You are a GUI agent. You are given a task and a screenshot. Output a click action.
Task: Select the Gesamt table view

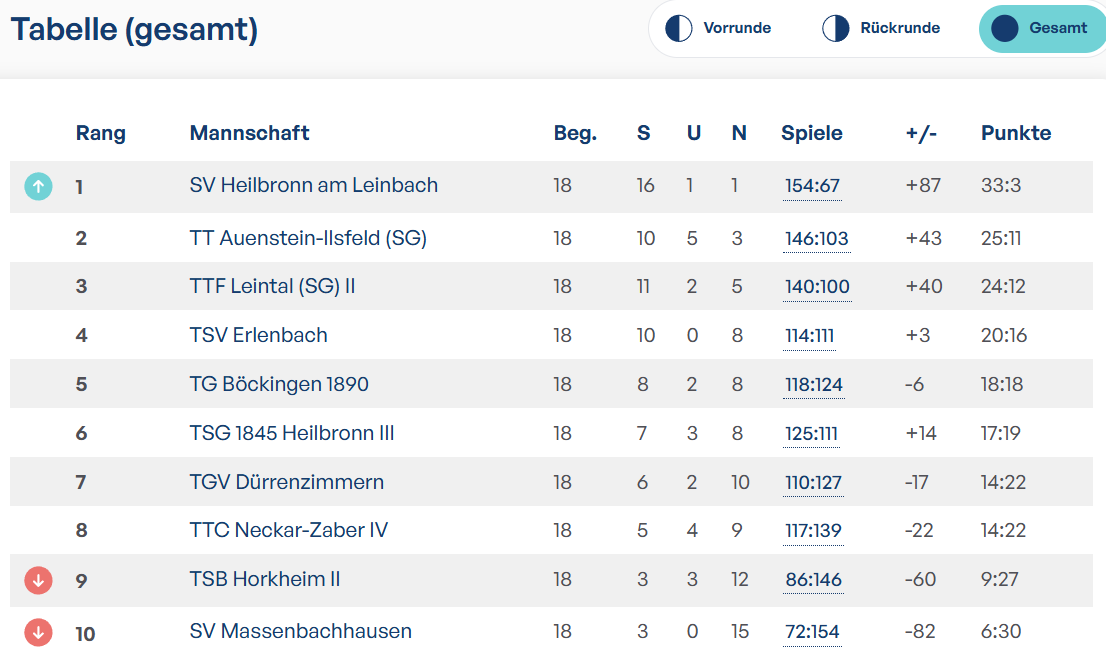click(x=1043, y=28)
